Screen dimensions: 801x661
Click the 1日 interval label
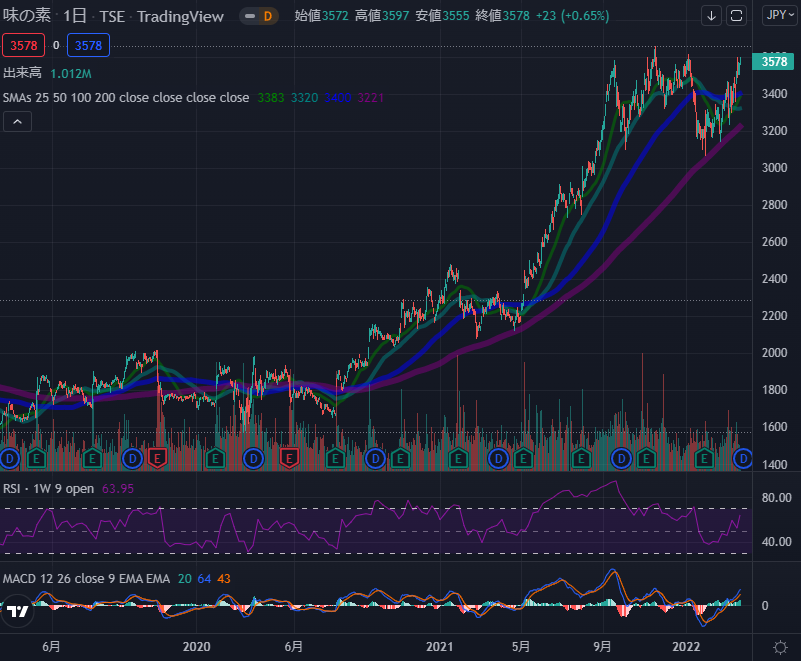(x=75, y=16)
